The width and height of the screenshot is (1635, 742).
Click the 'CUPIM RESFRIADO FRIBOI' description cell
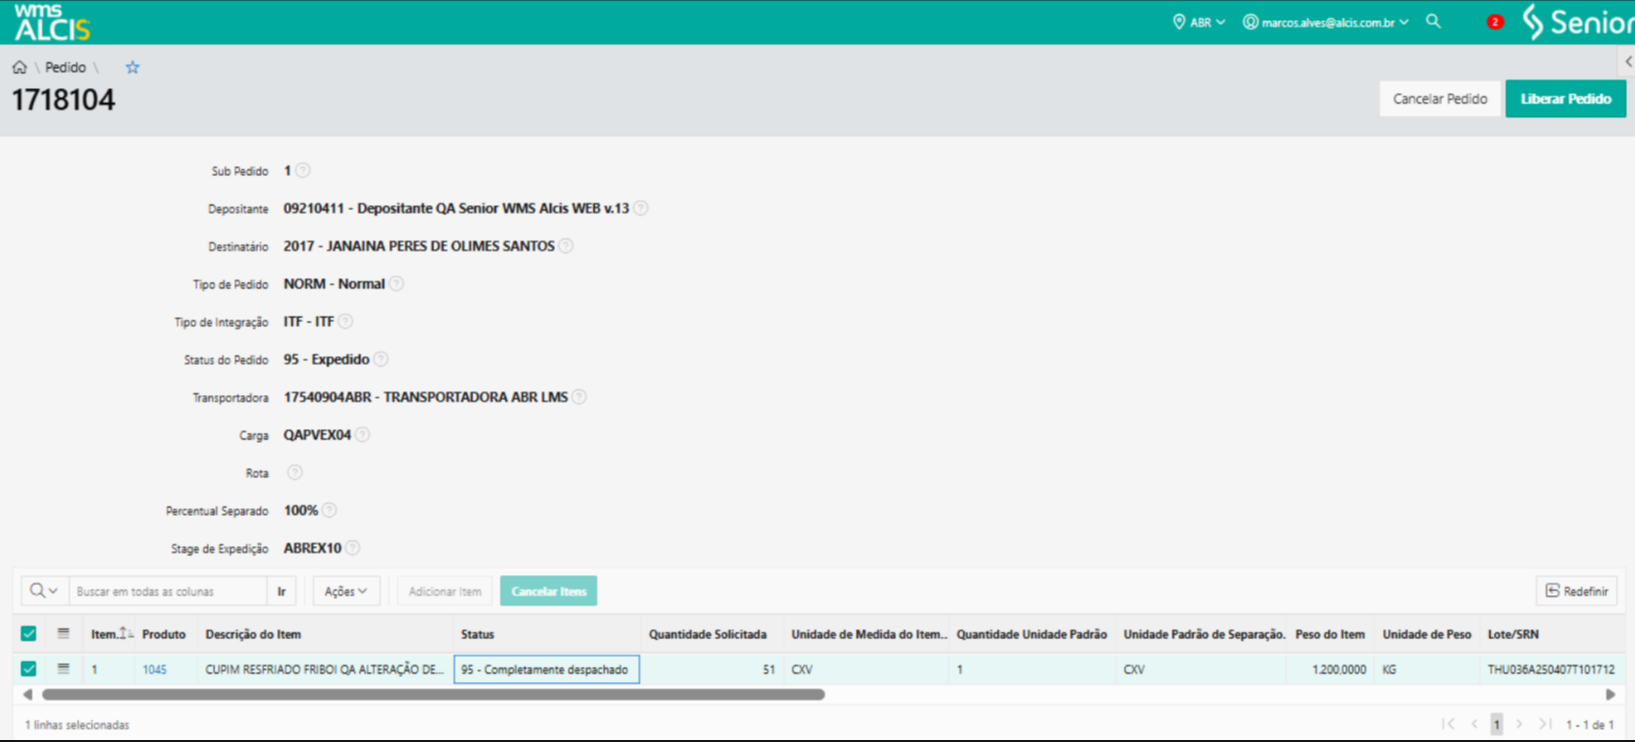coord(325,669)
